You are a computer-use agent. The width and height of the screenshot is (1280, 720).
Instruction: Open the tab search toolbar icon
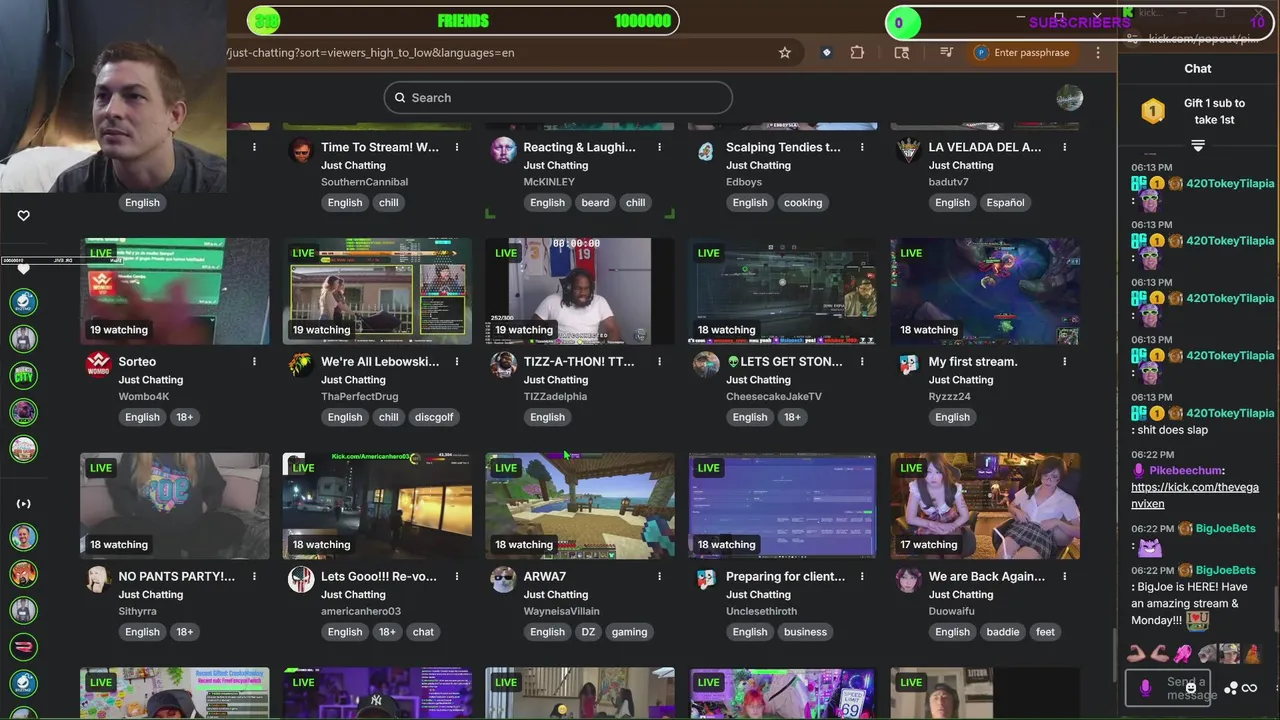[902, 53]
